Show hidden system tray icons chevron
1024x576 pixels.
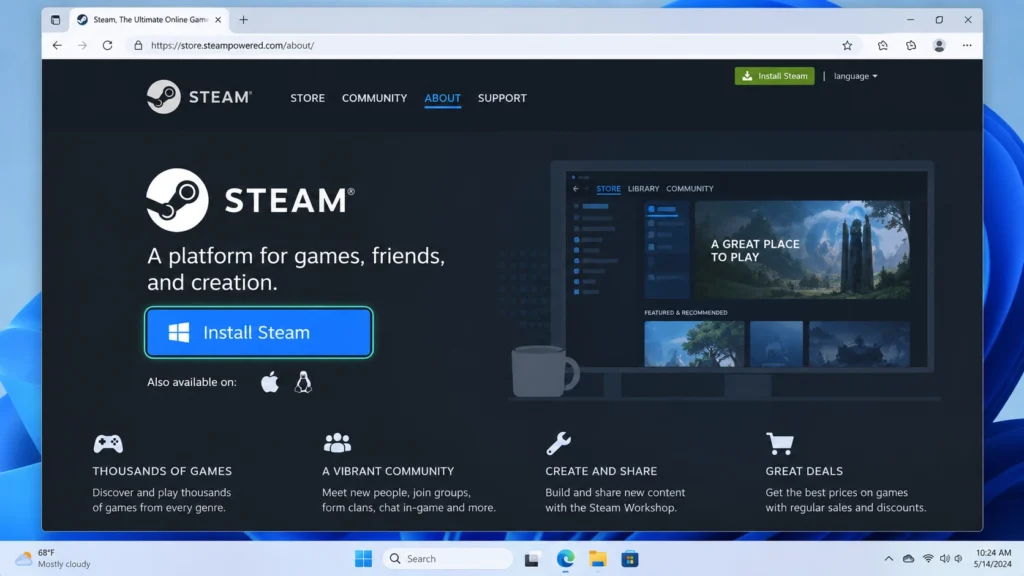pyautogui.click(x=889, y=558)
